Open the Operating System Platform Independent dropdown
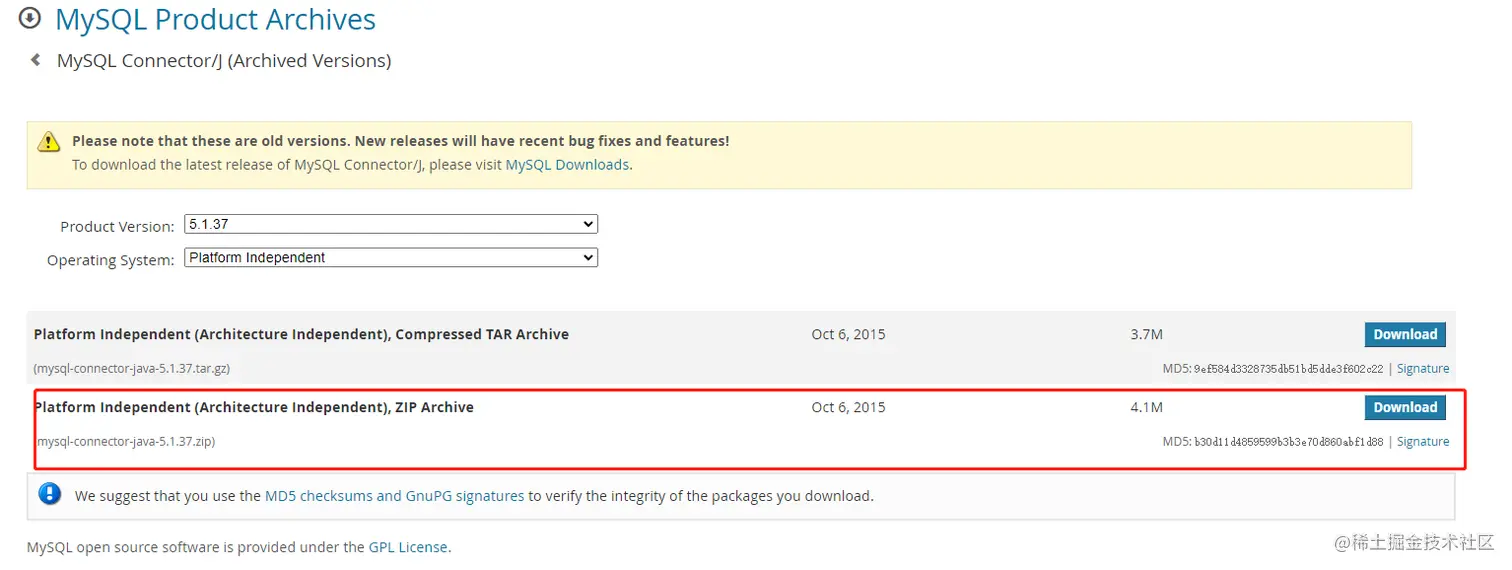The image size is (1512, 570). point(391,257)
